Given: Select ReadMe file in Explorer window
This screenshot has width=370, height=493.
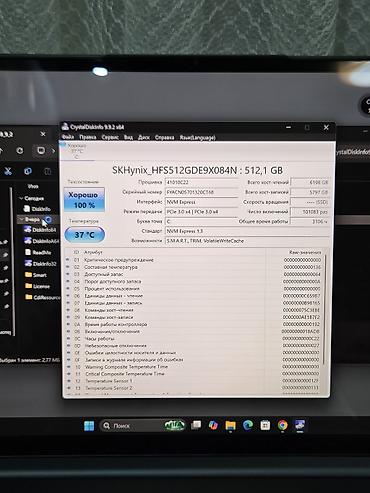Looking at the screenshot, I should 38,252.
